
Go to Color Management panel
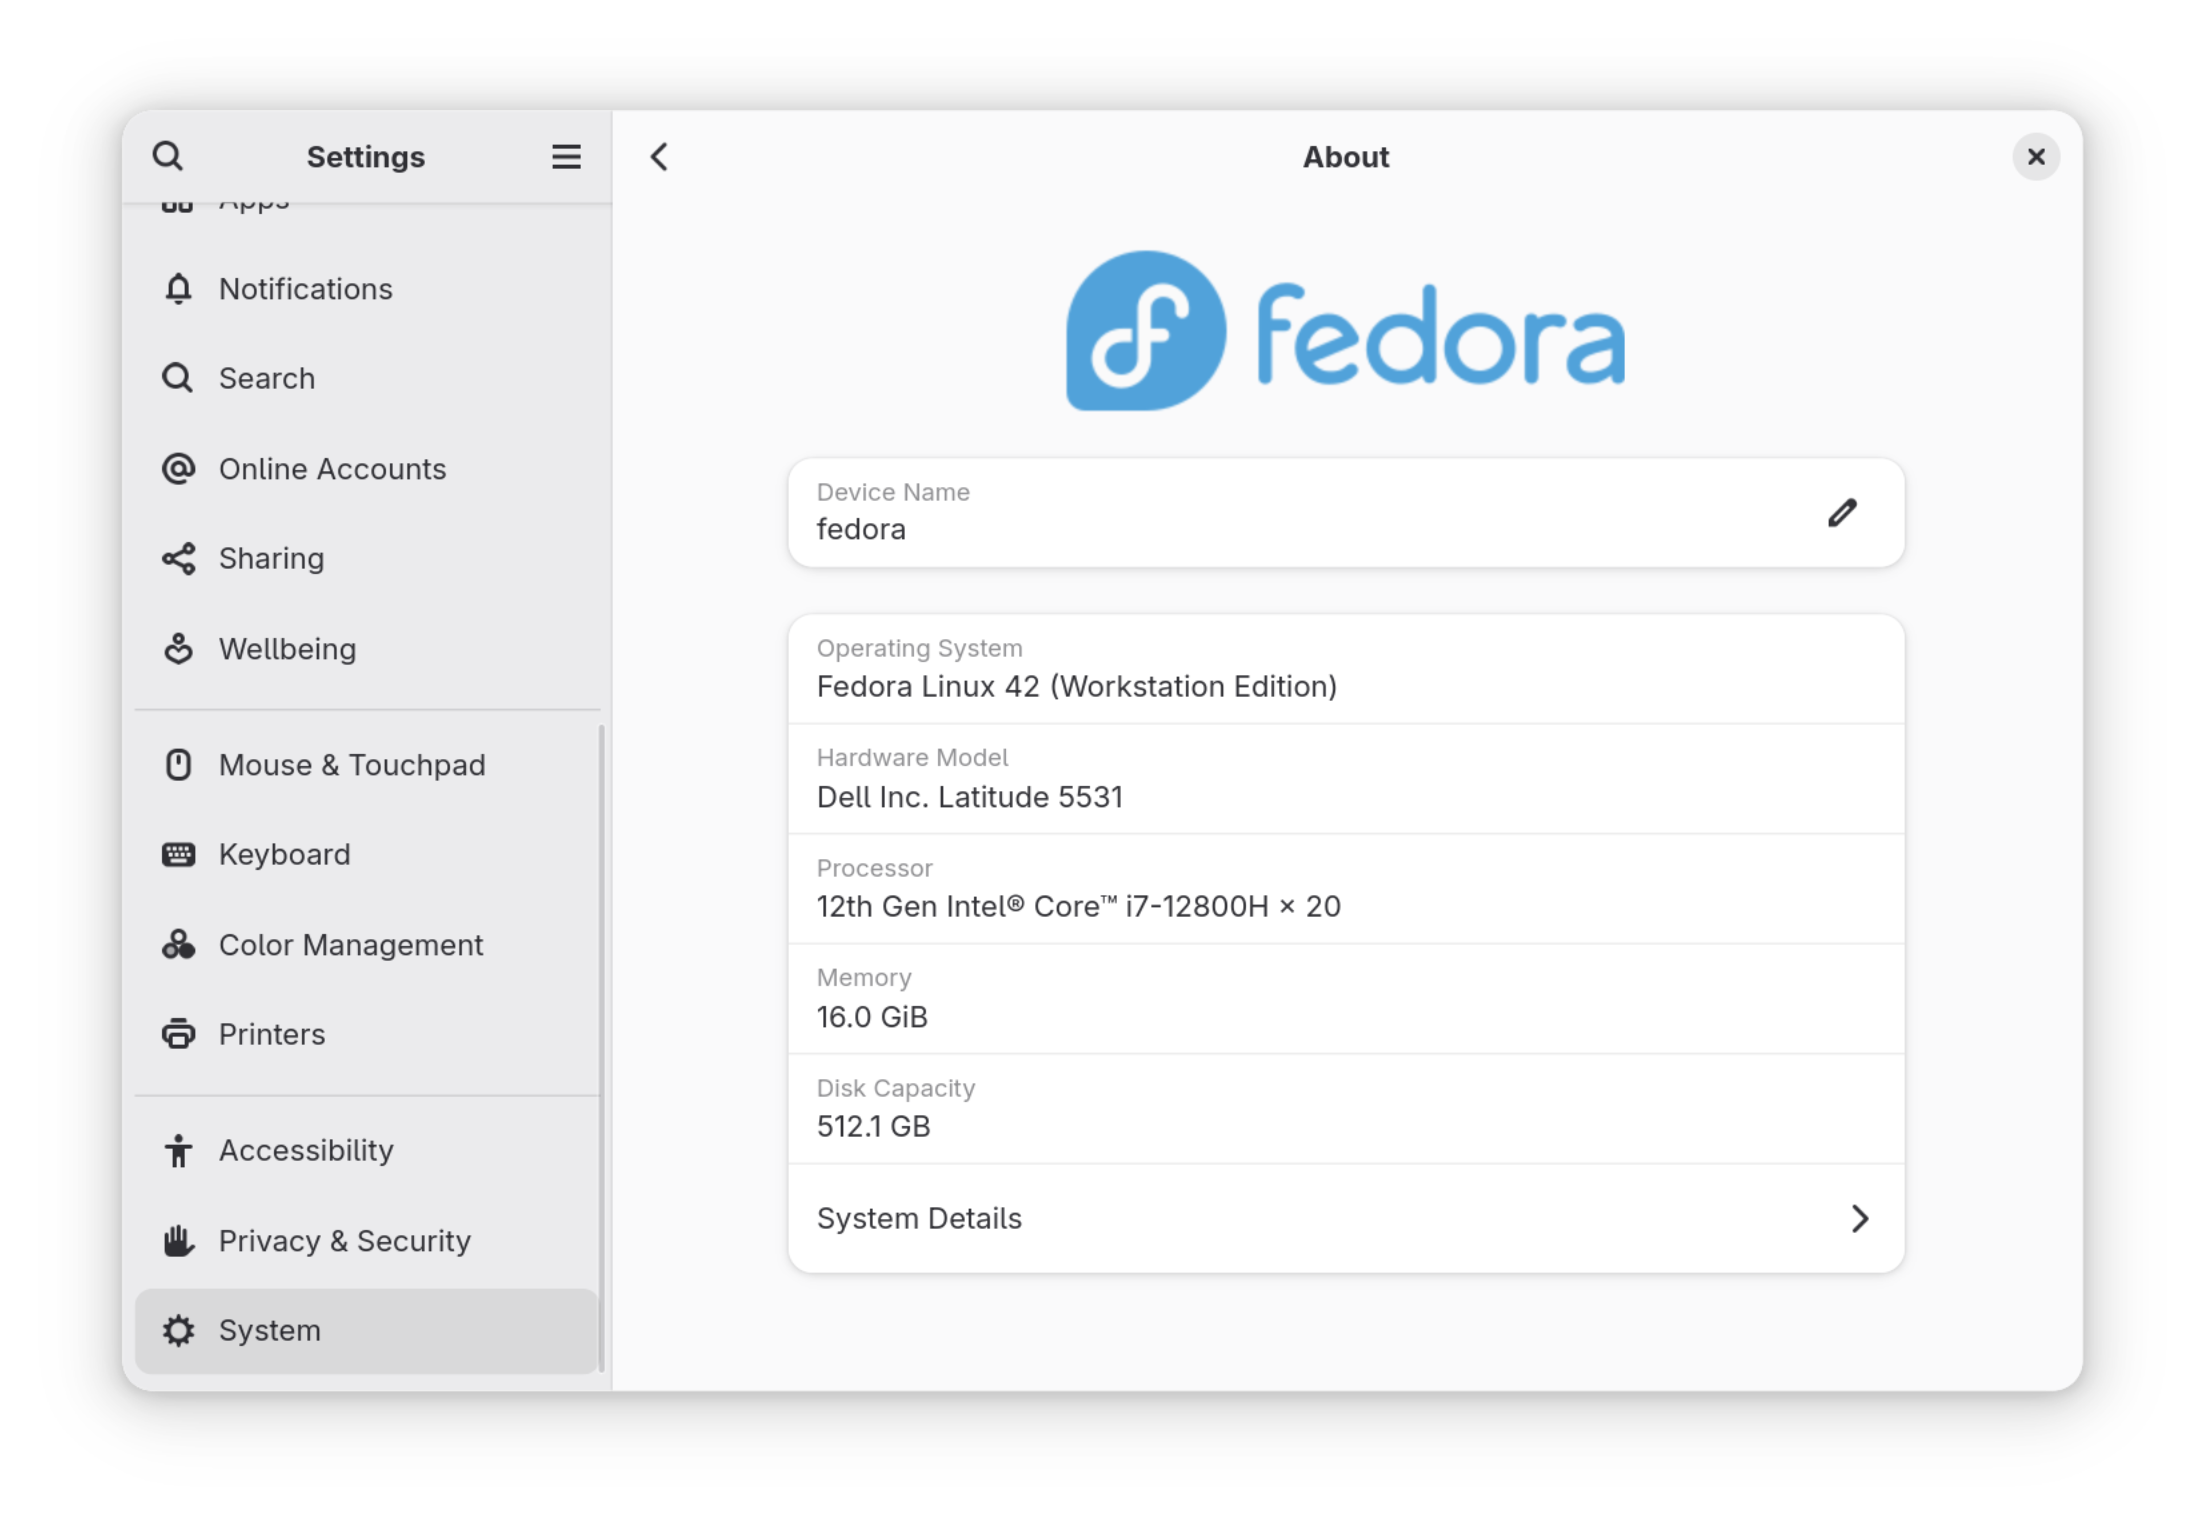(350, 945)
